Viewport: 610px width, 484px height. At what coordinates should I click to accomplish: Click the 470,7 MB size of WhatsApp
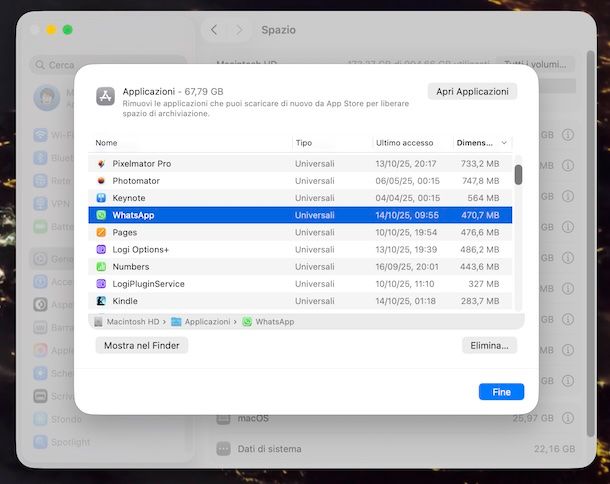(x=480, y=215)
